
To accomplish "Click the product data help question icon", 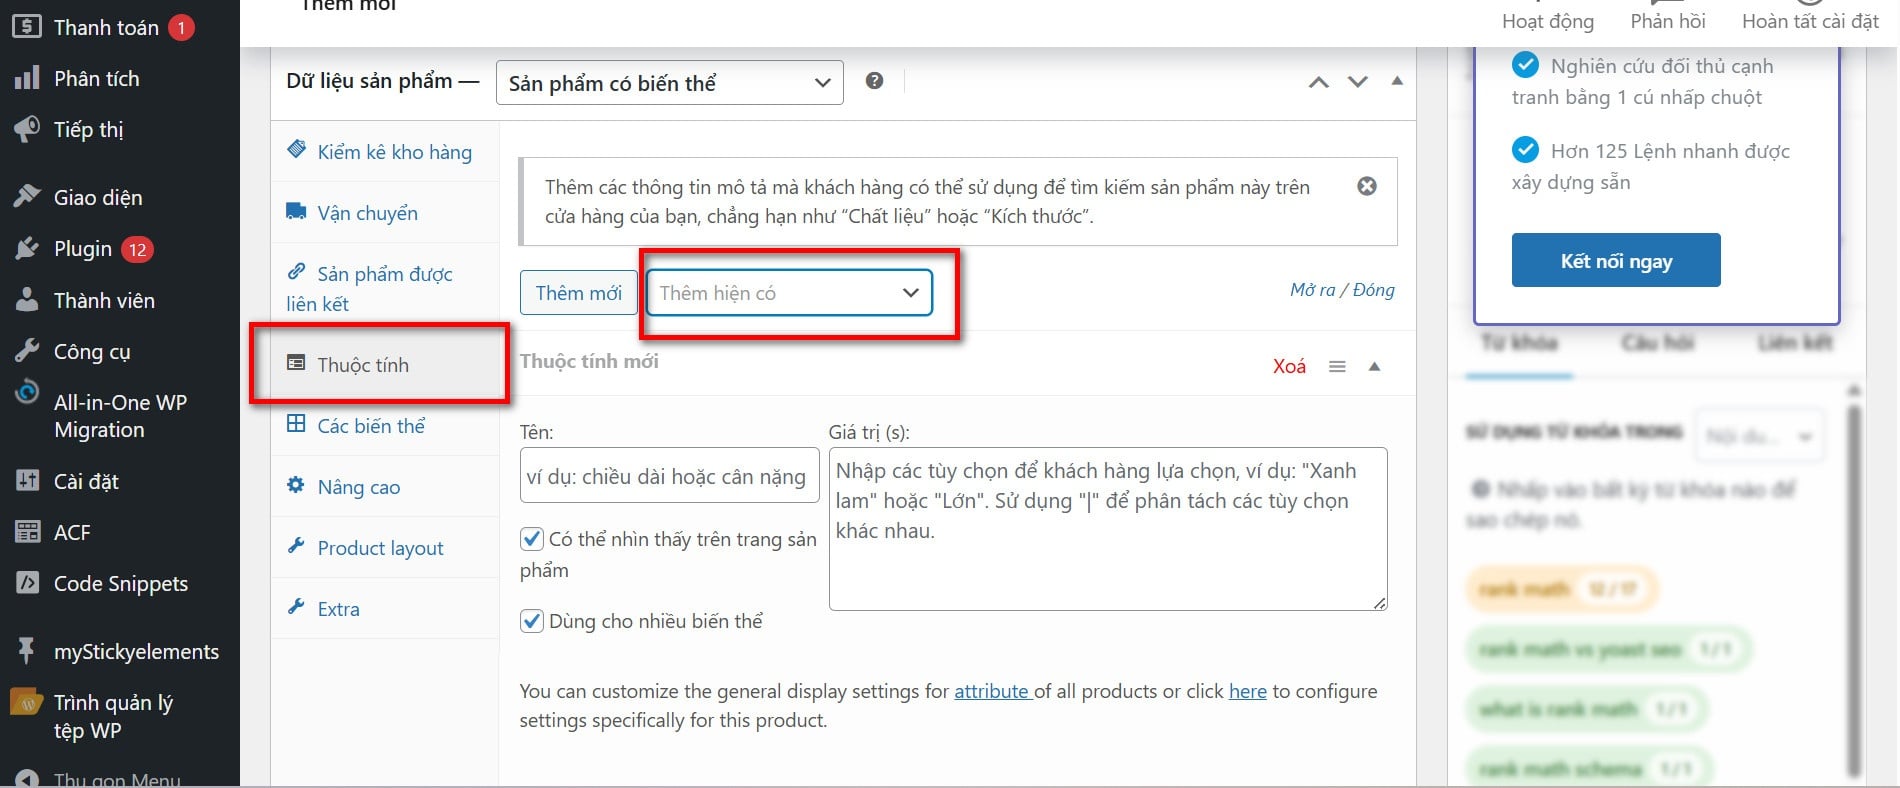I will point(874,81).
